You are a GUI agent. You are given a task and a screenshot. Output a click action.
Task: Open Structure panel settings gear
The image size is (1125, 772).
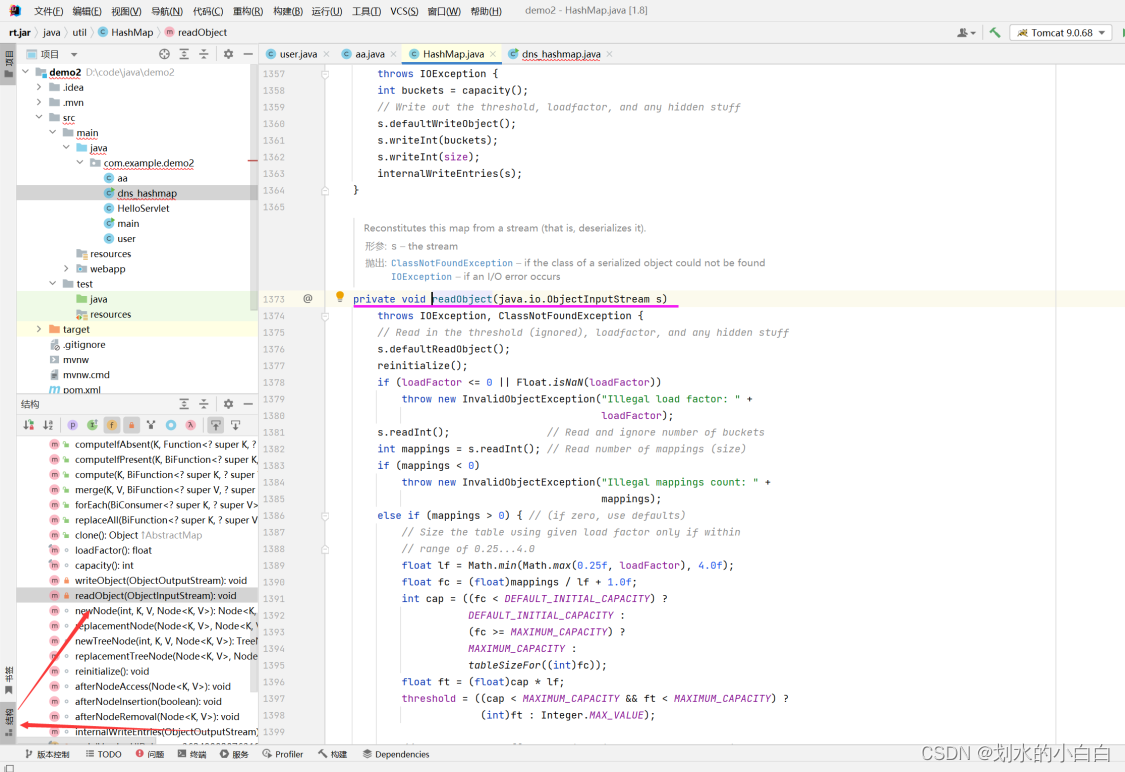coord(228,404)
